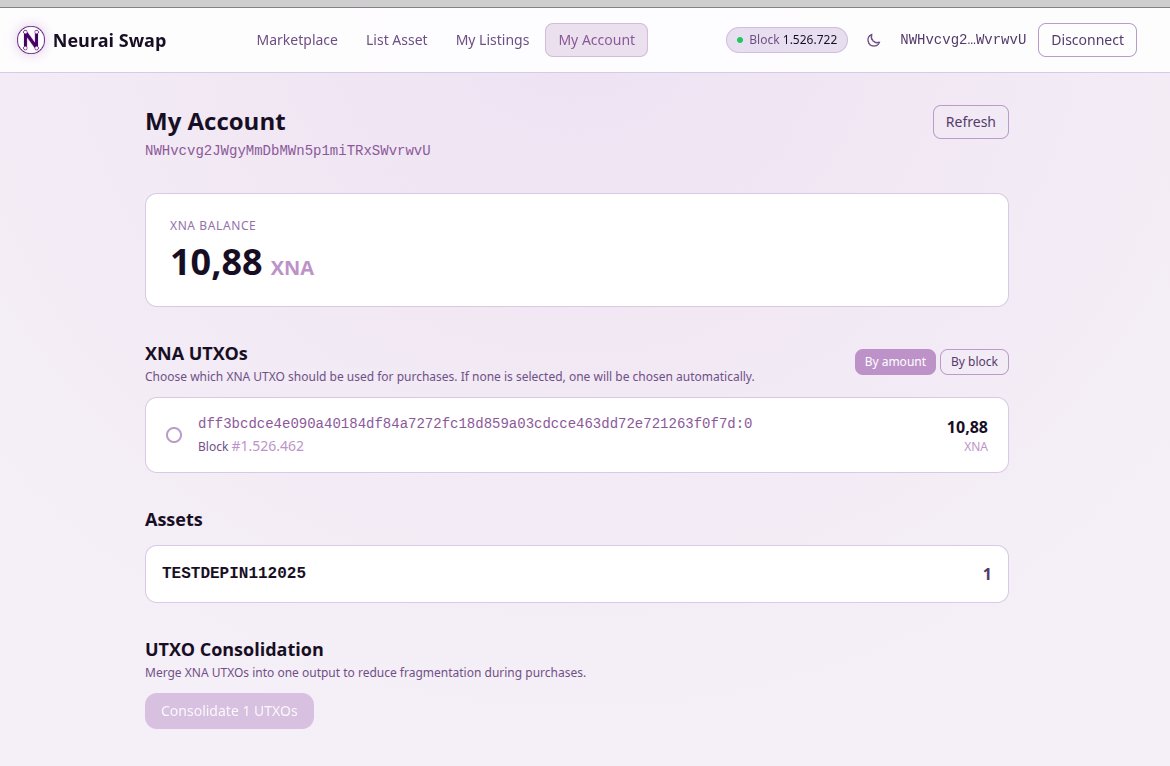Click the UTXO transaction hash text

pyautogui.click(x=475, y=424)
